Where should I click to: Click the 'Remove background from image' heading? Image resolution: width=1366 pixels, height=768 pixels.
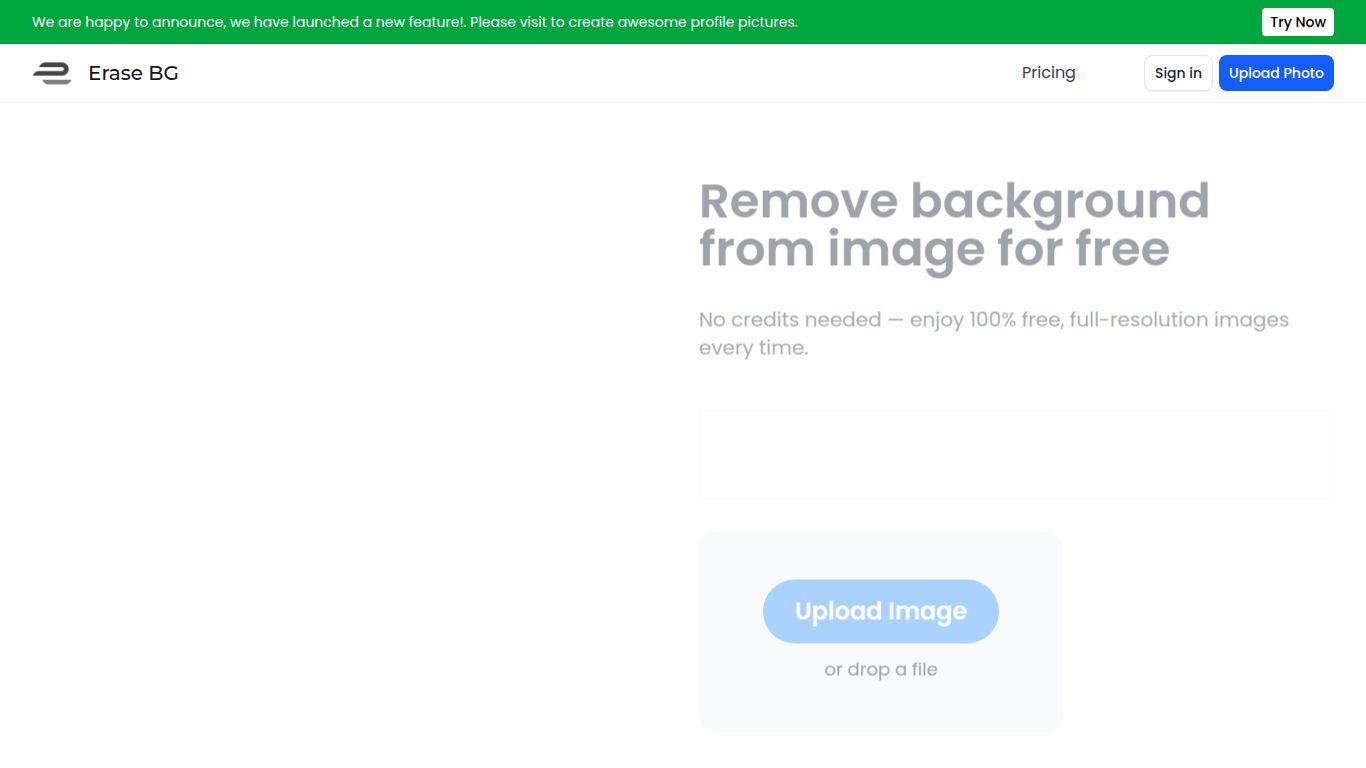coord(954,224)
